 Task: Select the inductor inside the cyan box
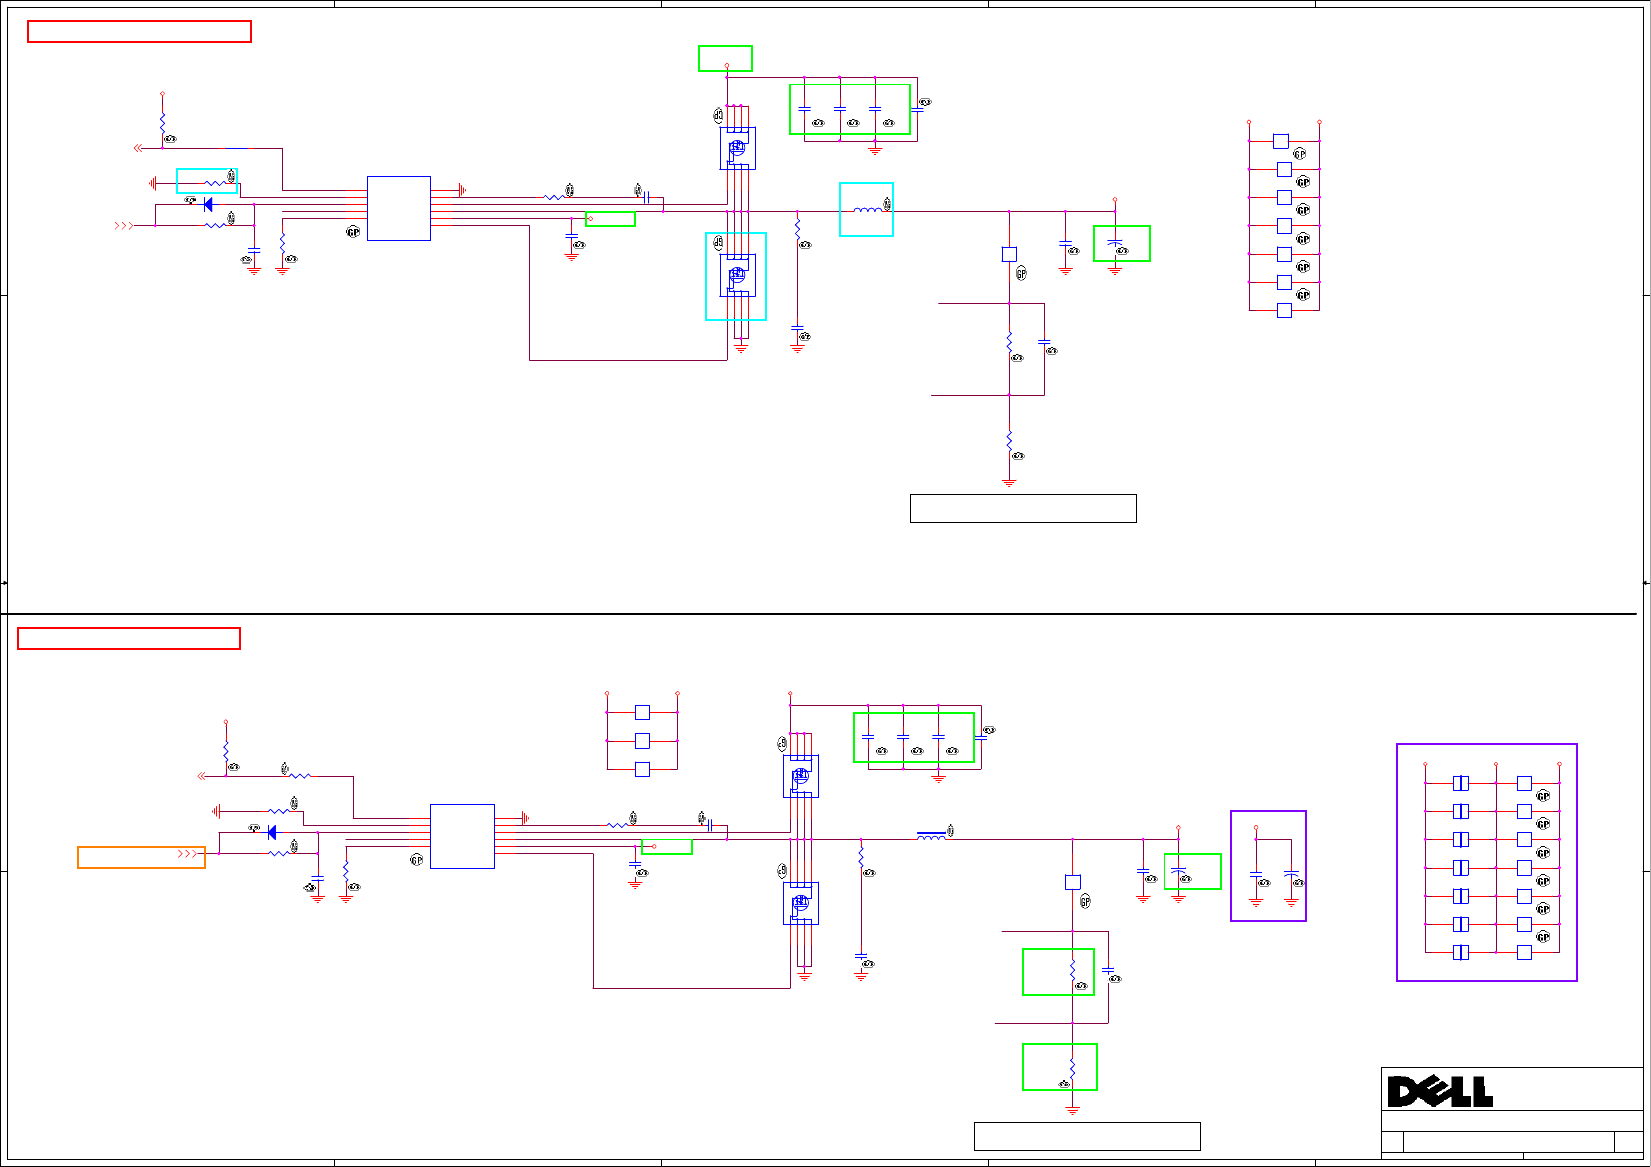[x=868, y=210]
